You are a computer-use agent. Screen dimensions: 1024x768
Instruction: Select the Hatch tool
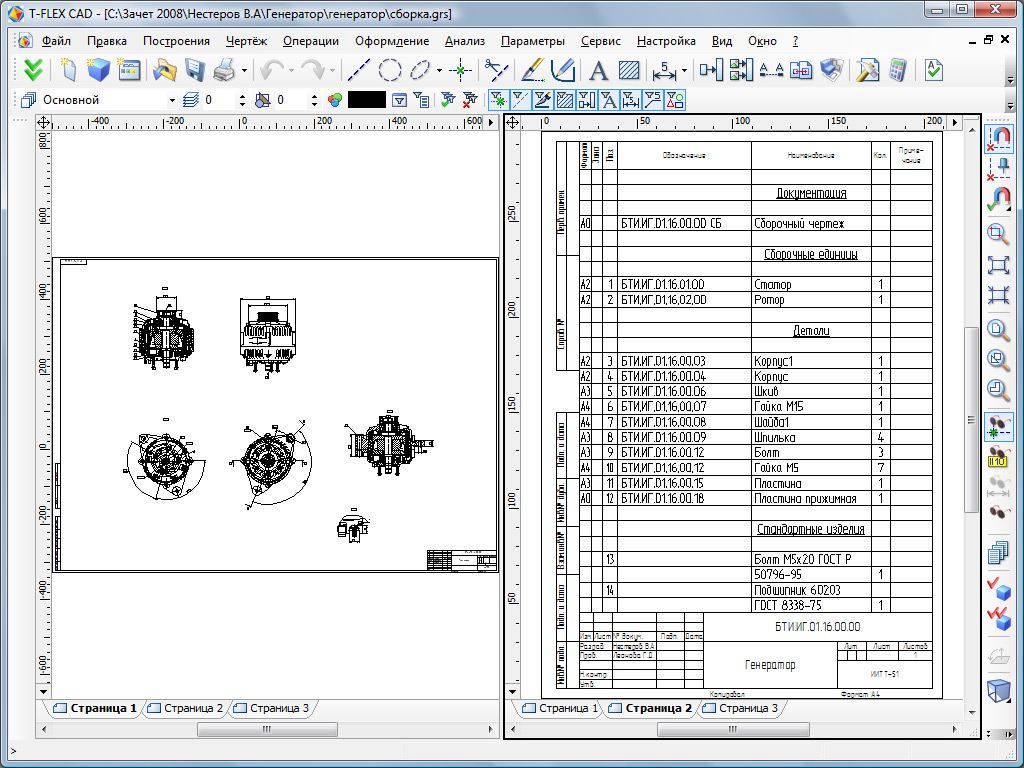[629, 70]
